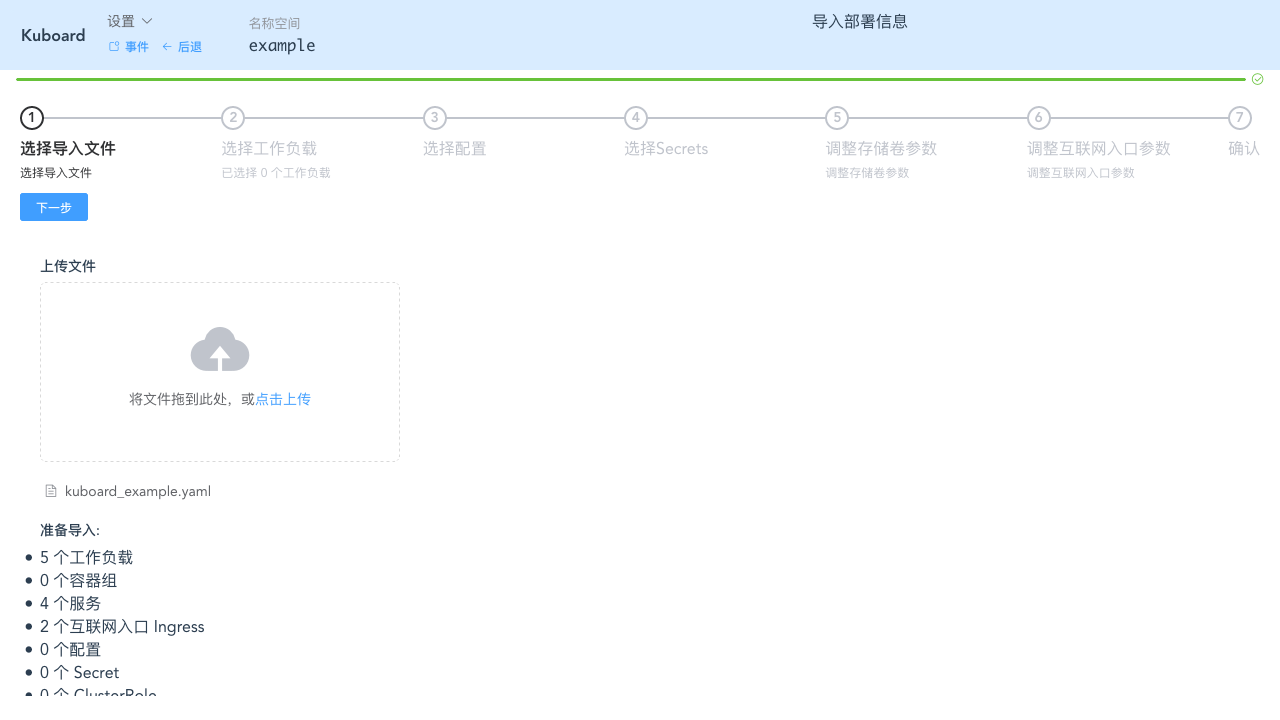The image size is (1280, 720).
Task: Click step circle 6 调整互联网入口参数
Action: pos(1038,118)
